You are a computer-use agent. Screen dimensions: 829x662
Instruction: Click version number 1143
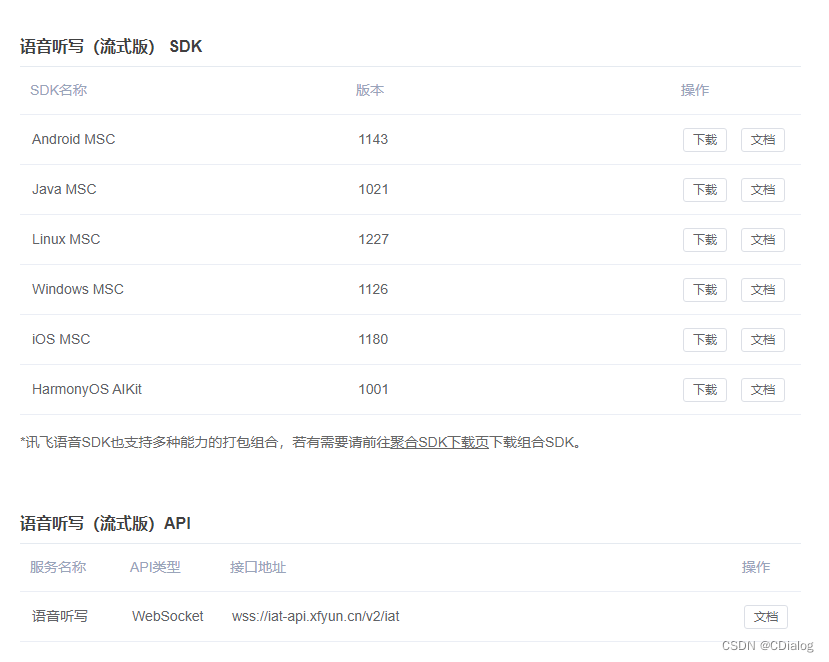click(373, 140)
